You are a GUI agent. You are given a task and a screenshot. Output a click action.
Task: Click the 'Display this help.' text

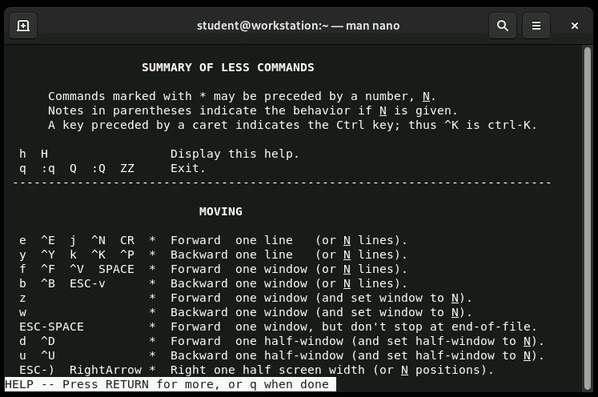click(235, 154)
